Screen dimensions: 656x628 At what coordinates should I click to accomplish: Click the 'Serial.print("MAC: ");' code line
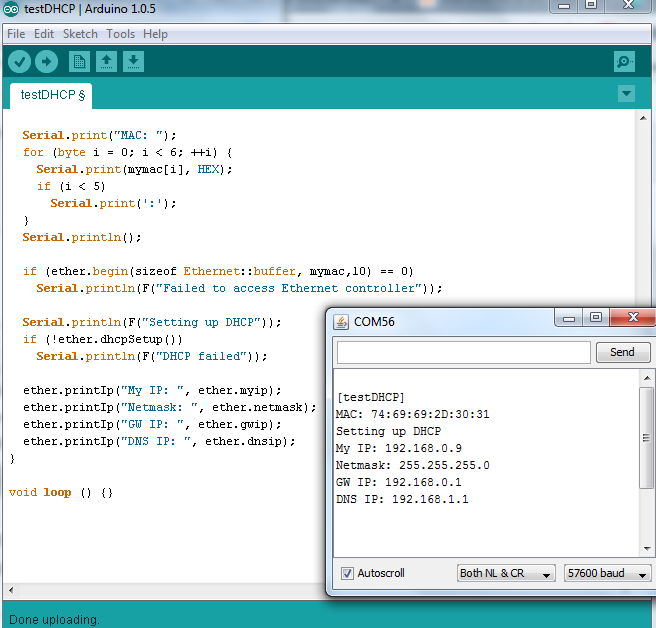(100, 135)
